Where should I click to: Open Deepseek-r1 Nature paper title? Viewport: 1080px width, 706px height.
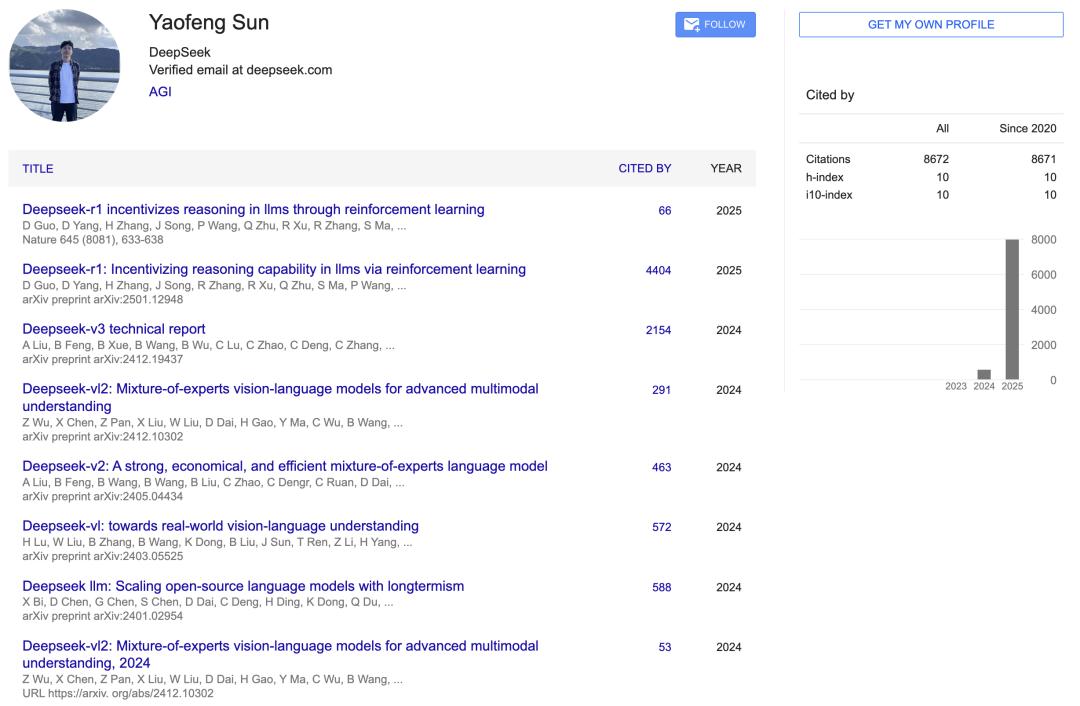click(x=253, y=210)
